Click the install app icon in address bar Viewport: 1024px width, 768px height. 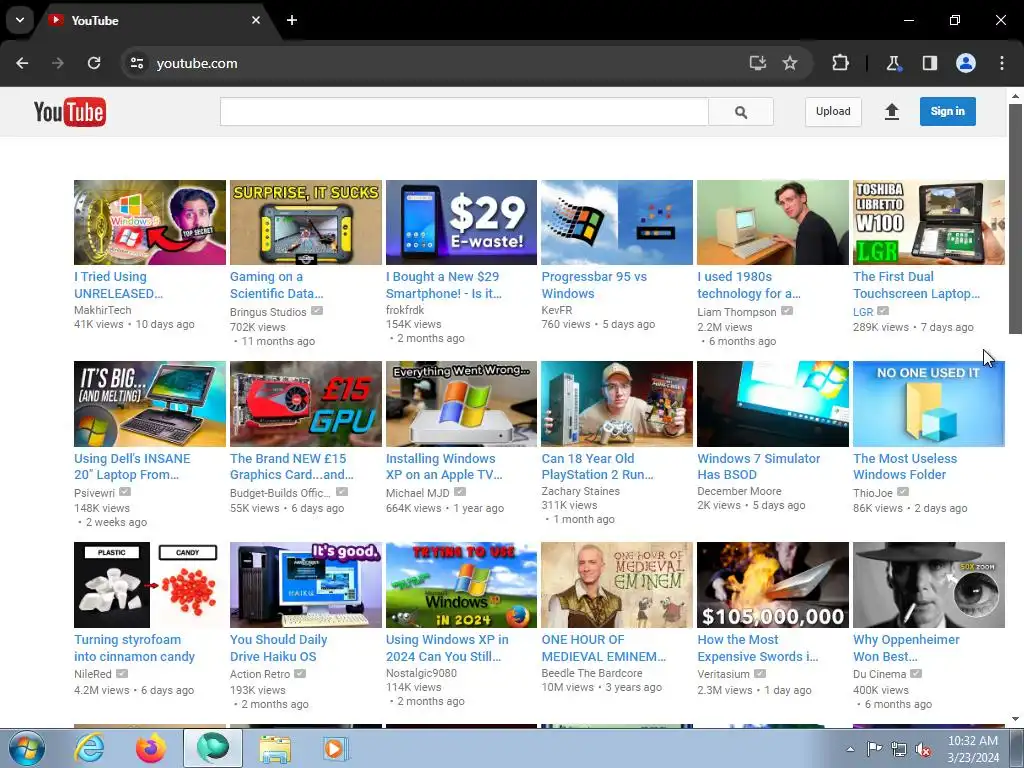click(758, 63)
